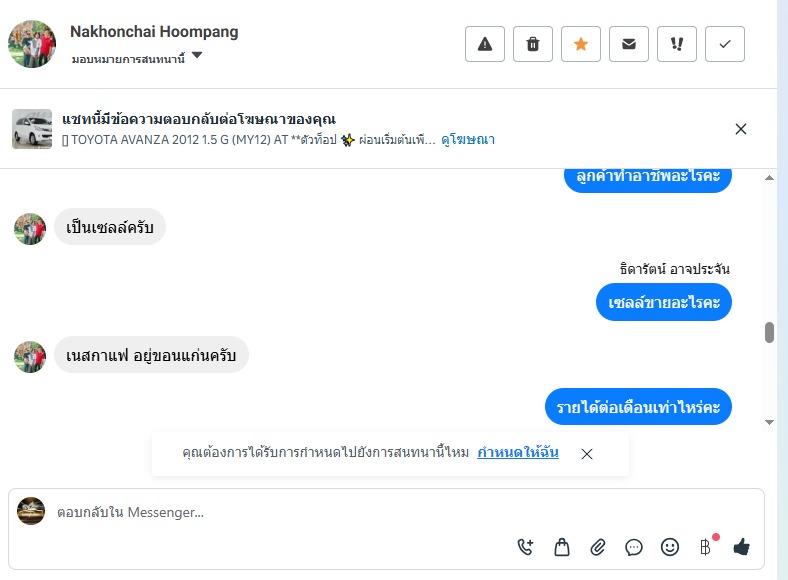
Task: Click the กำหนดให้ฉัน link
Action: (x=517, y=453)
